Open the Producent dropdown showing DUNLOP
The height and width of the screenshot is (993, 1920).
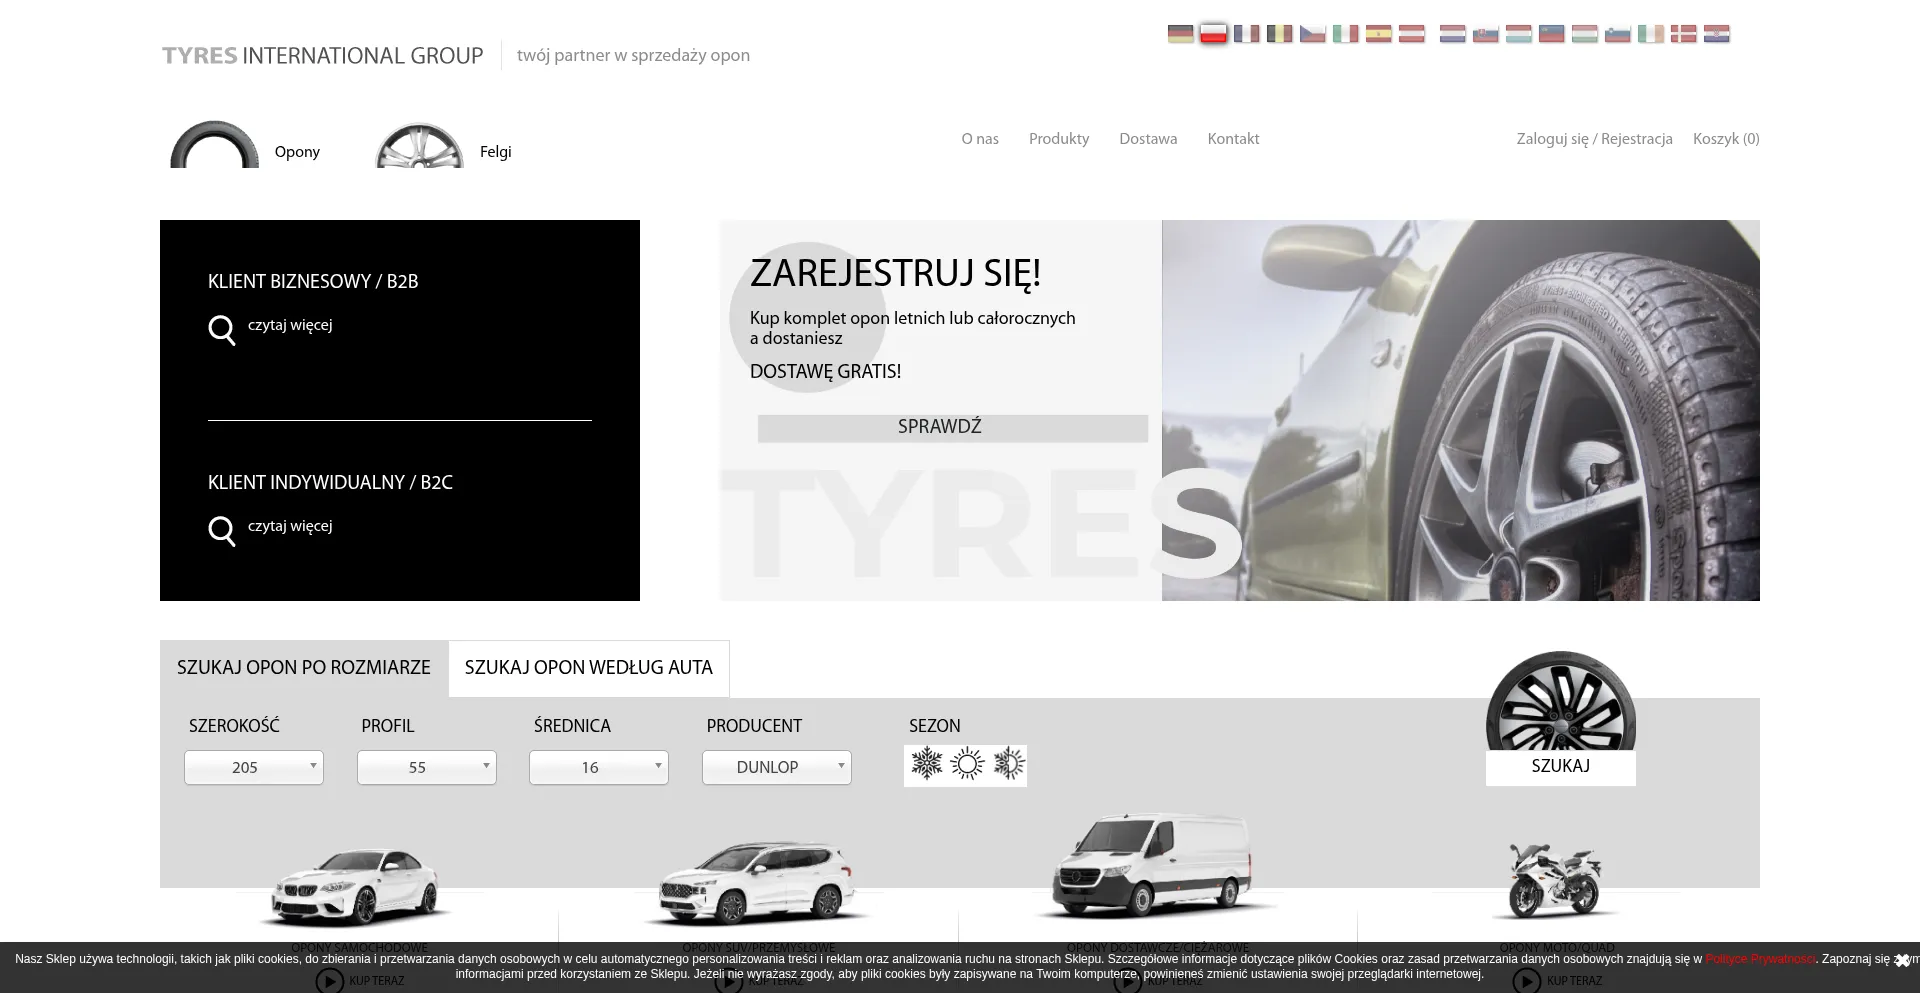coord(777,767)
